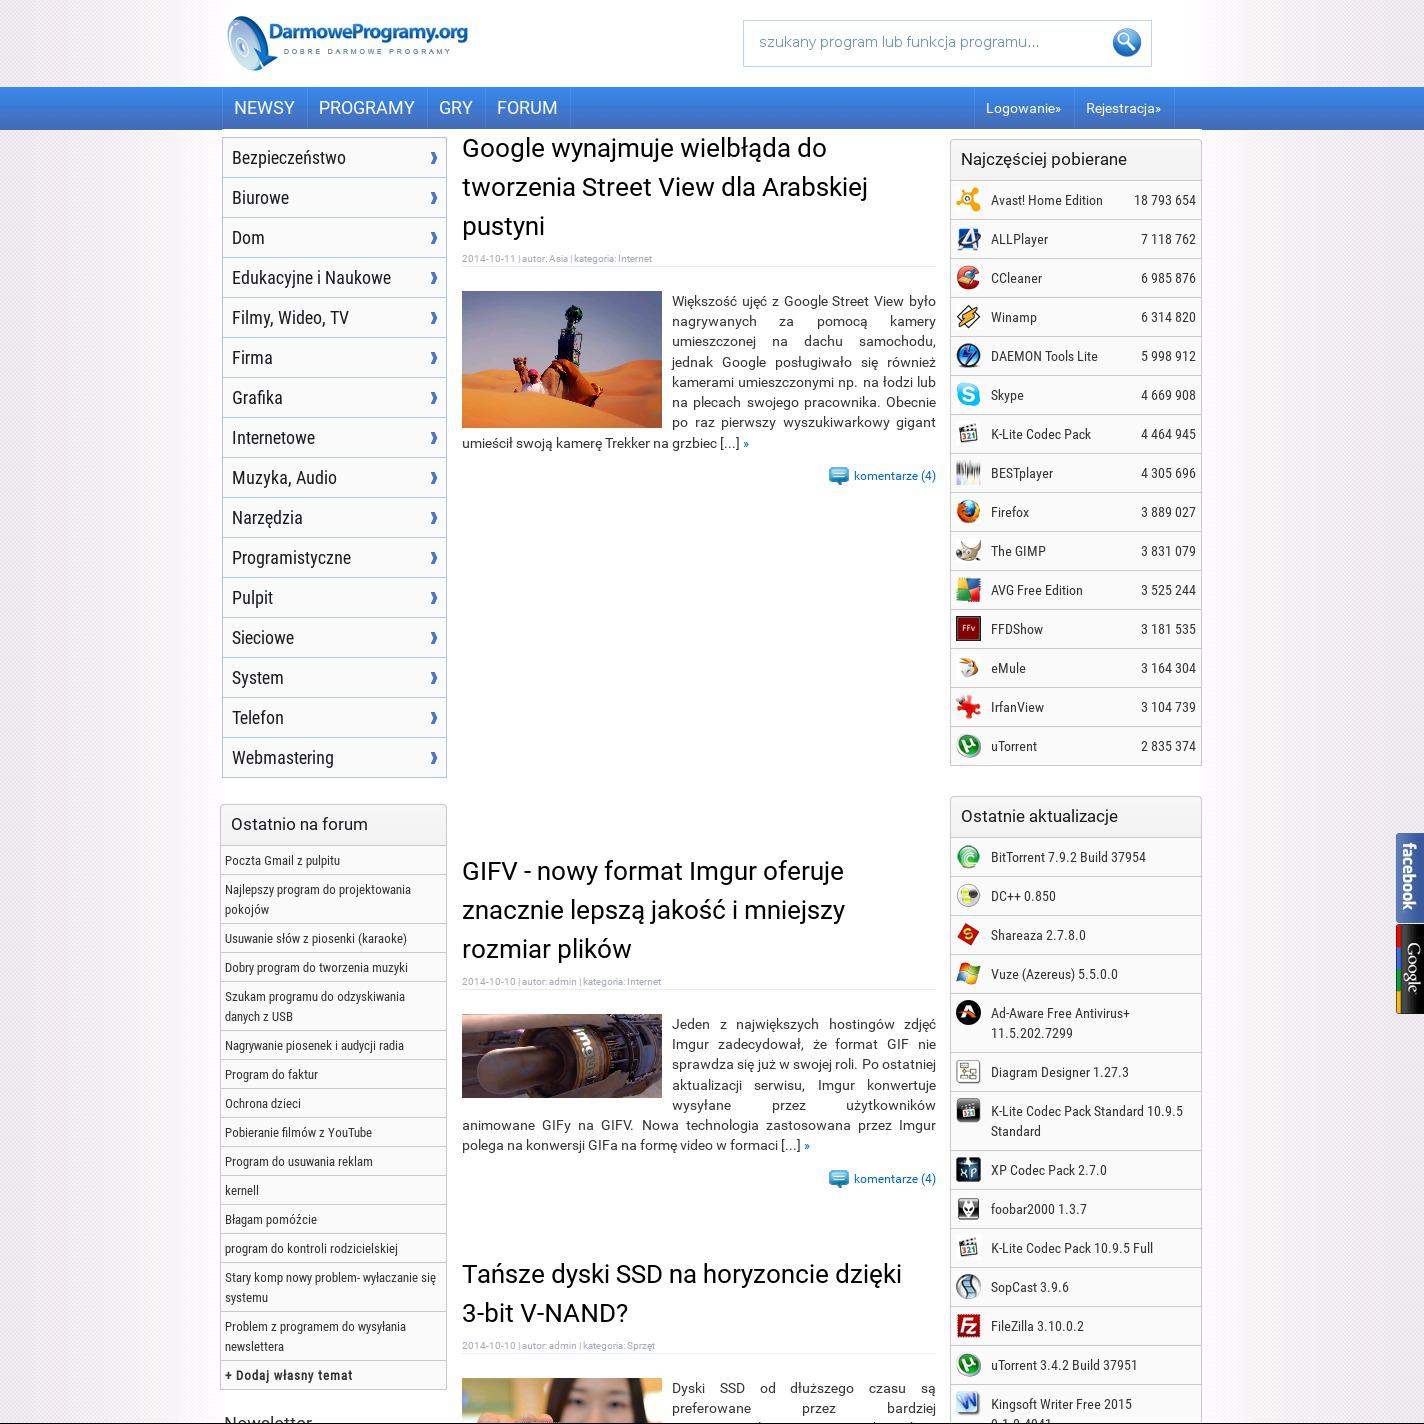Open the camel Street View article thumbnail
Image resolution: width=1424 pixels, height=1424 pixels.
click(x=562, y=359)
